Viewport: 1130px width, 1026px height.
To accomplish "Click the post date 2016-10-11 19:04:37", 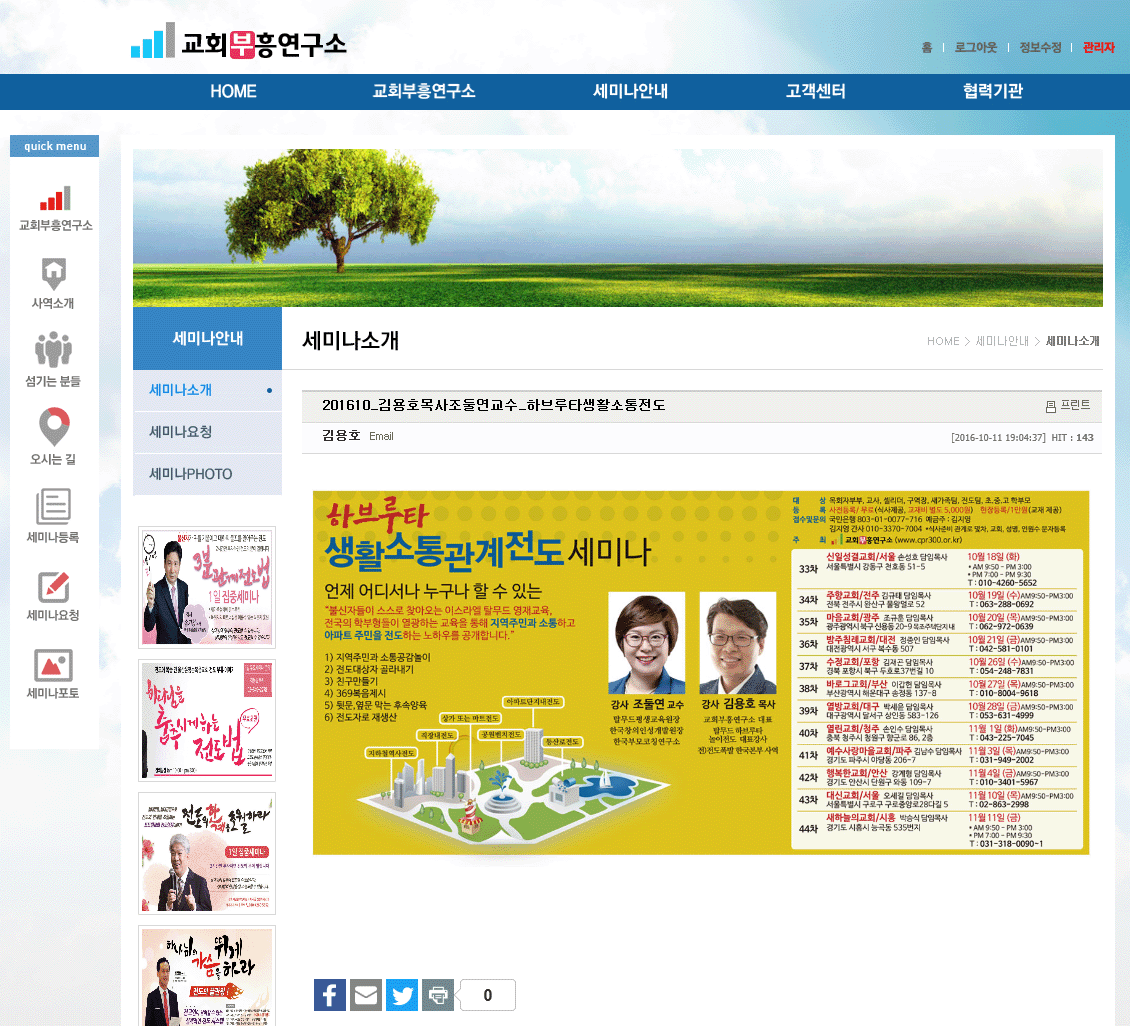I will click(x=998, y=437).
